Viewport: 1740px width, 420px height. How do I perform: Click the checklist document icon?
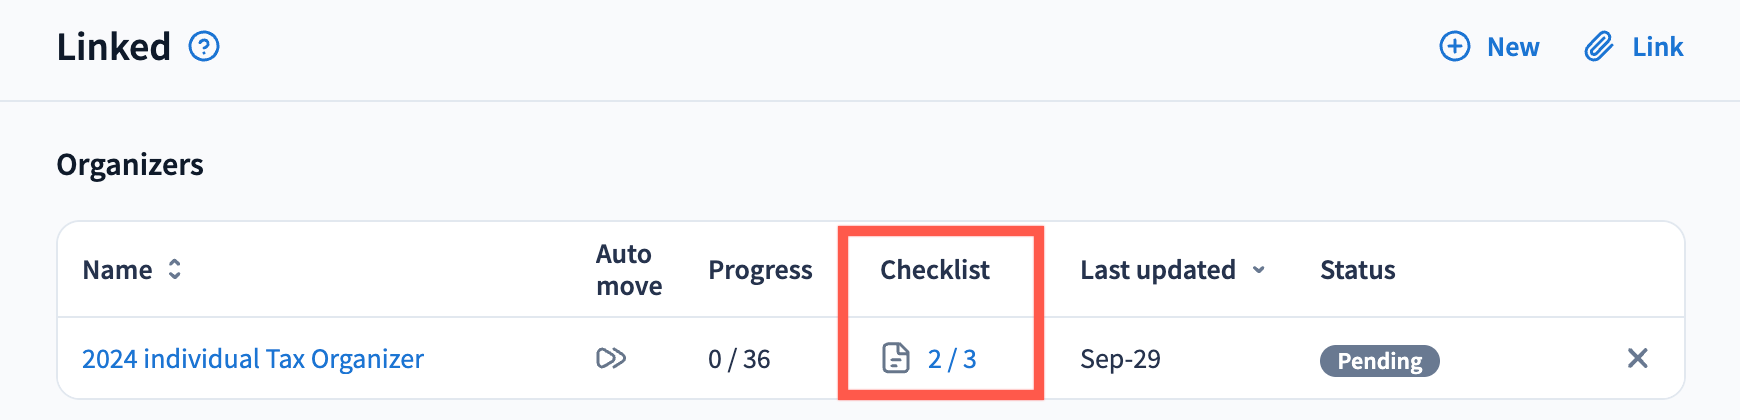coord(896,358)
